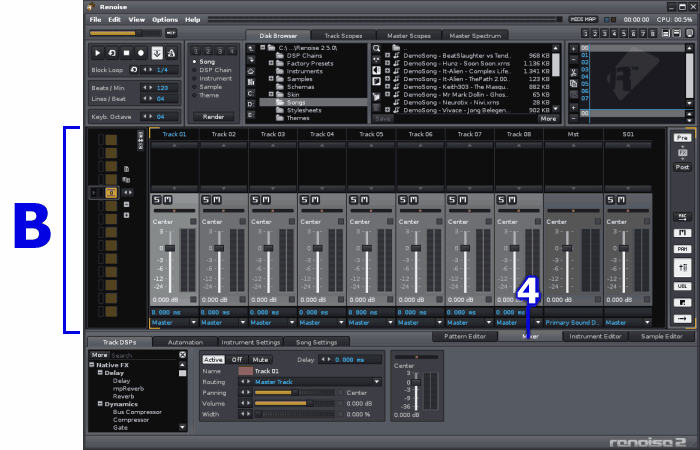Select drive D: in the Disk Browser
The image size is (700, 450).
coord(251,104)
